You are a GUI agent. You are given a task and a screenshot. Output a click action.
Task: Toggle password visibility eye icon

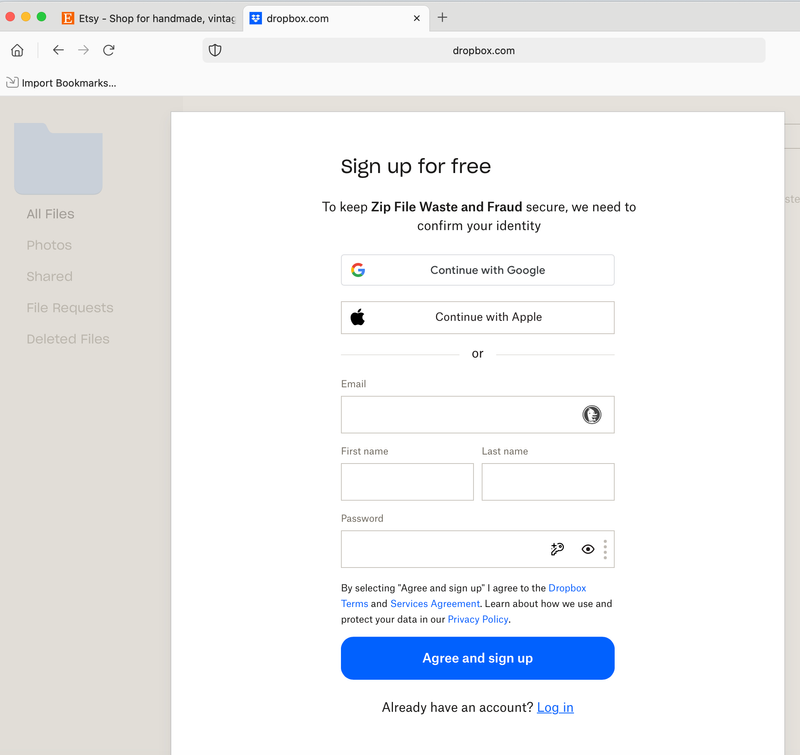(x=588, y=549)
